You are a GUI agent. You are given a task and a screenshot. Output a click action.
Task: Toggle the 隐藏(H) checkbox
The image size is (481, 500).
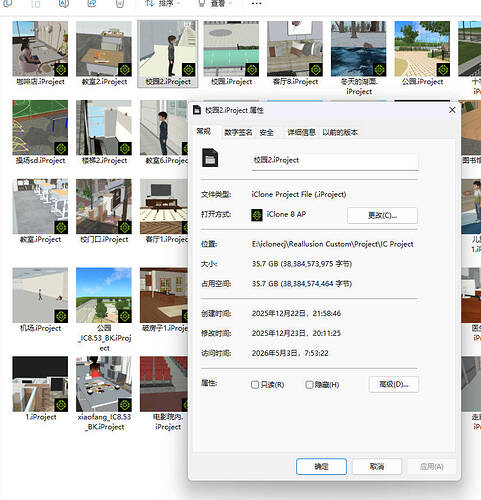pyautogui.click(x=309, y=385)
